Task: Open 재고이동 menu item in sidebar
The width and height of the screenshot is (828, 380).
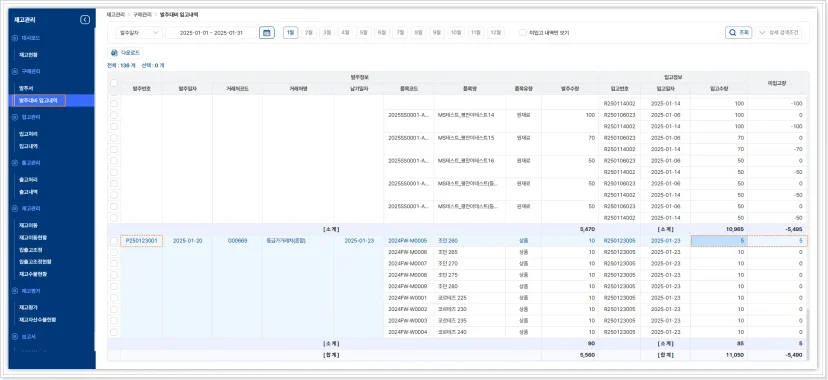Action: (x=28, y=225)
